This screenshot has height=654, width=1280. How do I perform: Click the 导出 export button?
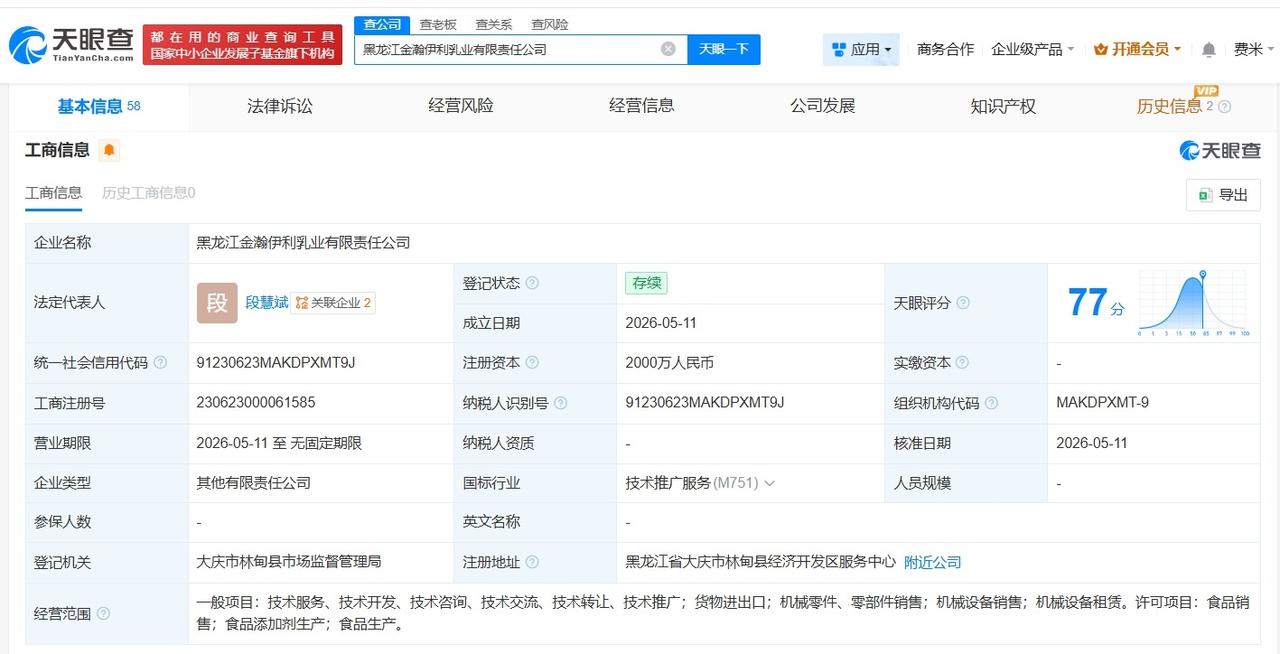1223,195
